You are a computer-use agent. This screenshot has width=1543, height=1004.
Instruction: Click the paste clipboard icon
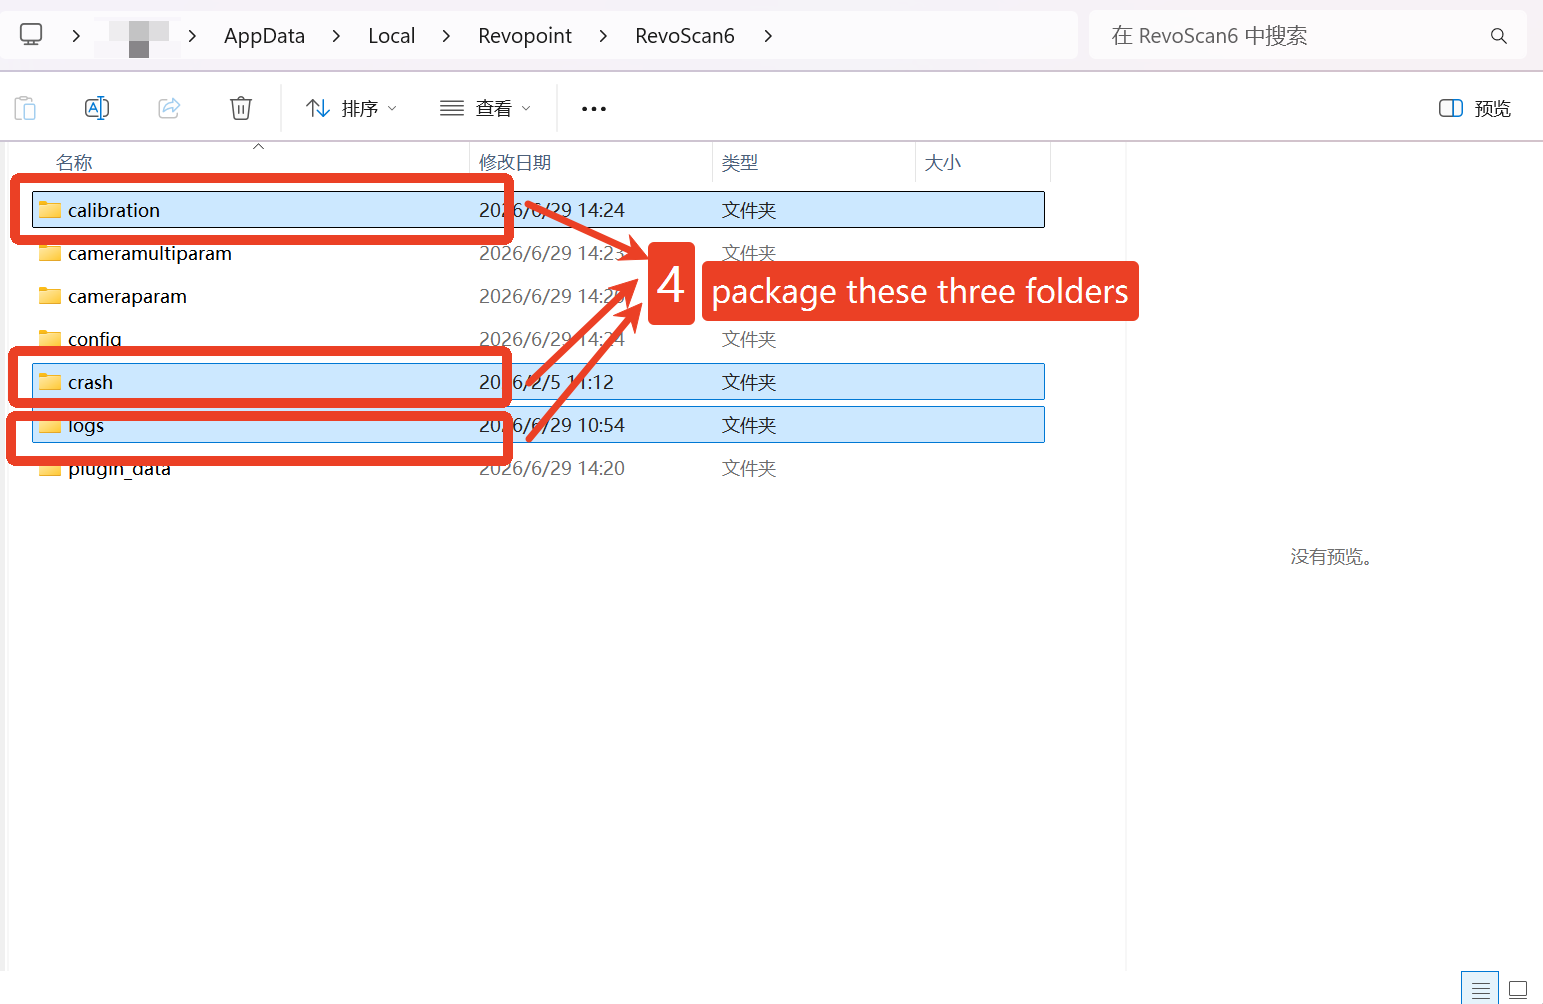[25, 108]
